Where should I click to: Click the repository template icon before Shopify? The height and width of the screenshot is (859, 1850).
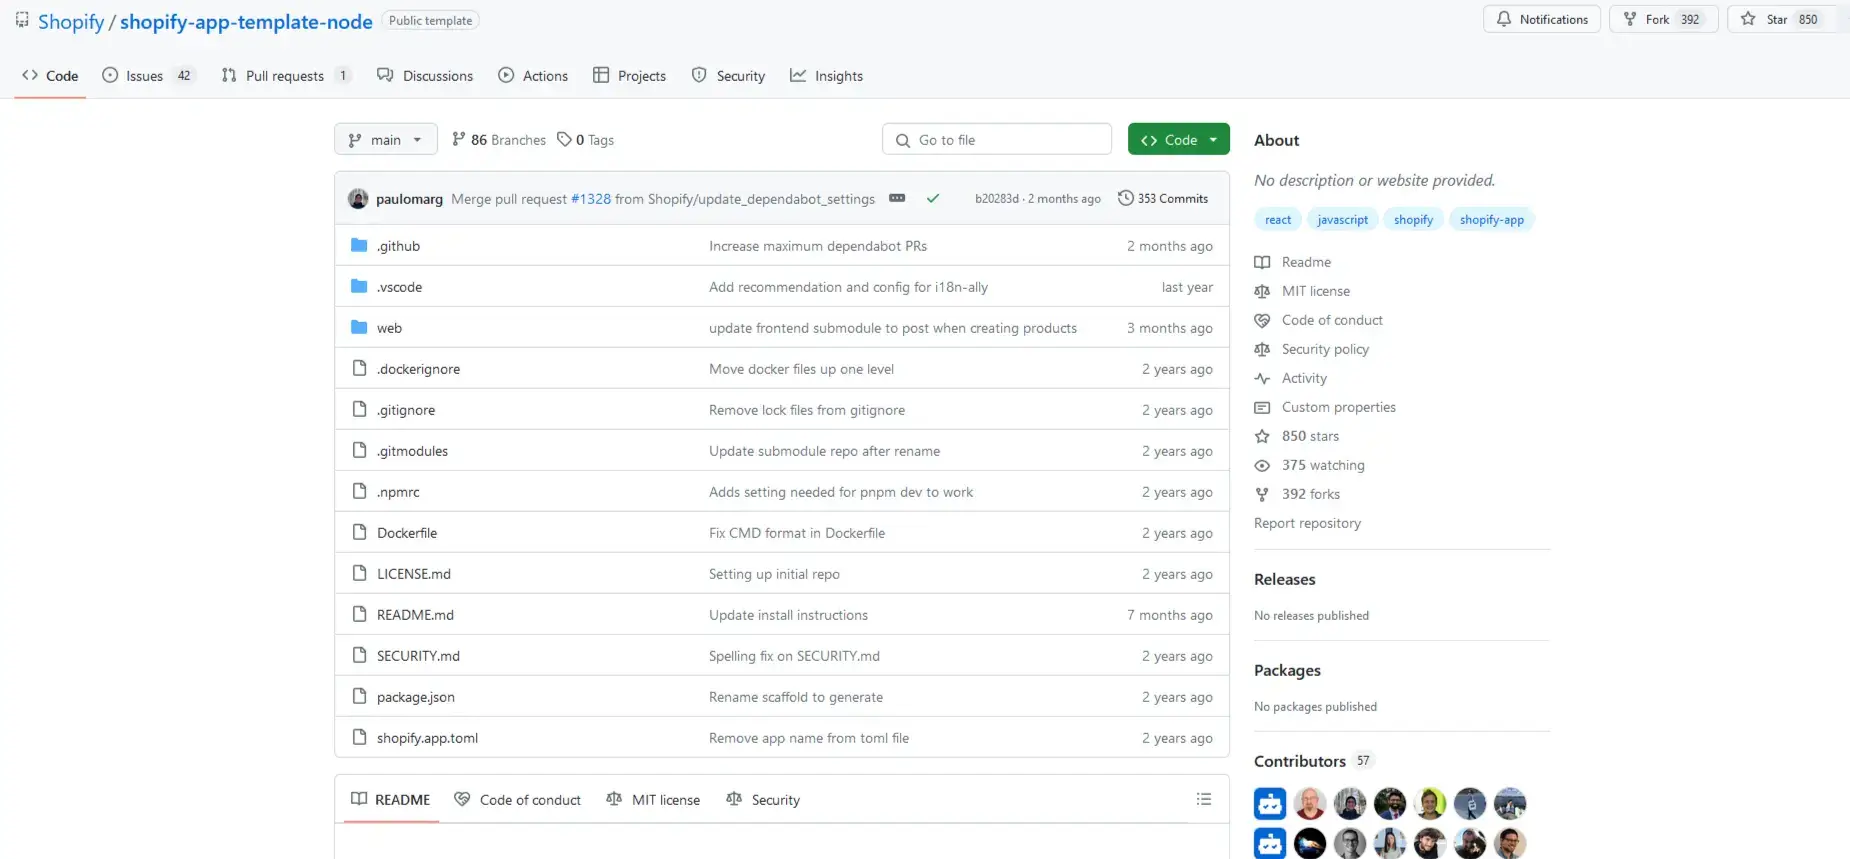click(x=22, y=19)
